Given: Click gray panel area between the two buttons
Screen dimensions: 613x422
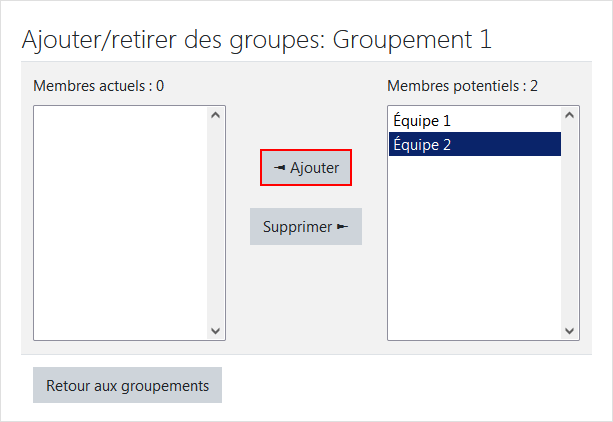Looking at the screenshot, I should [306, 197].
